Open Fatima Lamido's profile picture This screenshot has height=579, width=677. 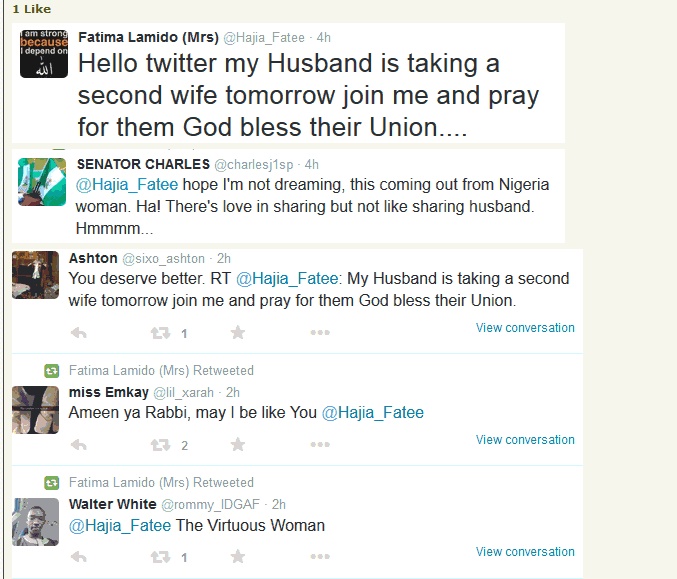coord(44,55)
